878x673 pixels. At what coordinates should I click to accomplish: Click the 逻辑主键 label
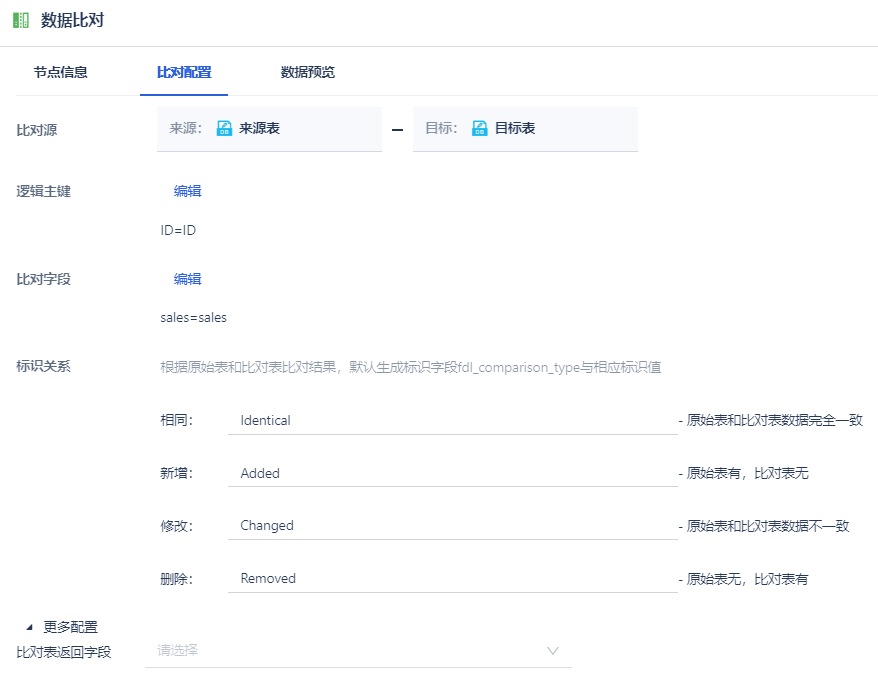click(x=43, y=191)
